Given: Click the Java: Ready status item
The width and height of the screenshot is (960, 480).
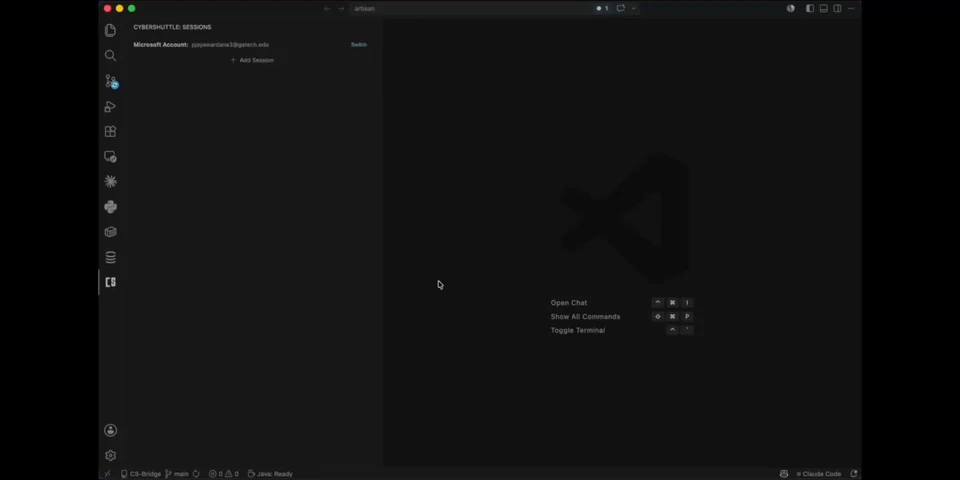Looking at the screenshot, I should click(x=270, y=474).
